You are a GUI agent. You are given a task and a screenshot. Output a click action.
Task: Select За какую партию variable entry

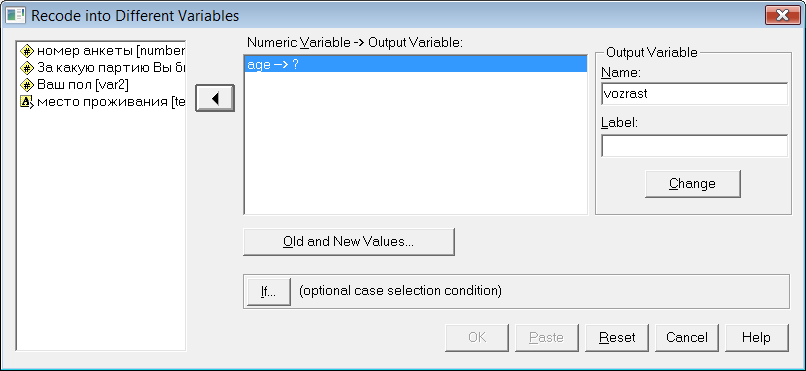click(101, 67)
